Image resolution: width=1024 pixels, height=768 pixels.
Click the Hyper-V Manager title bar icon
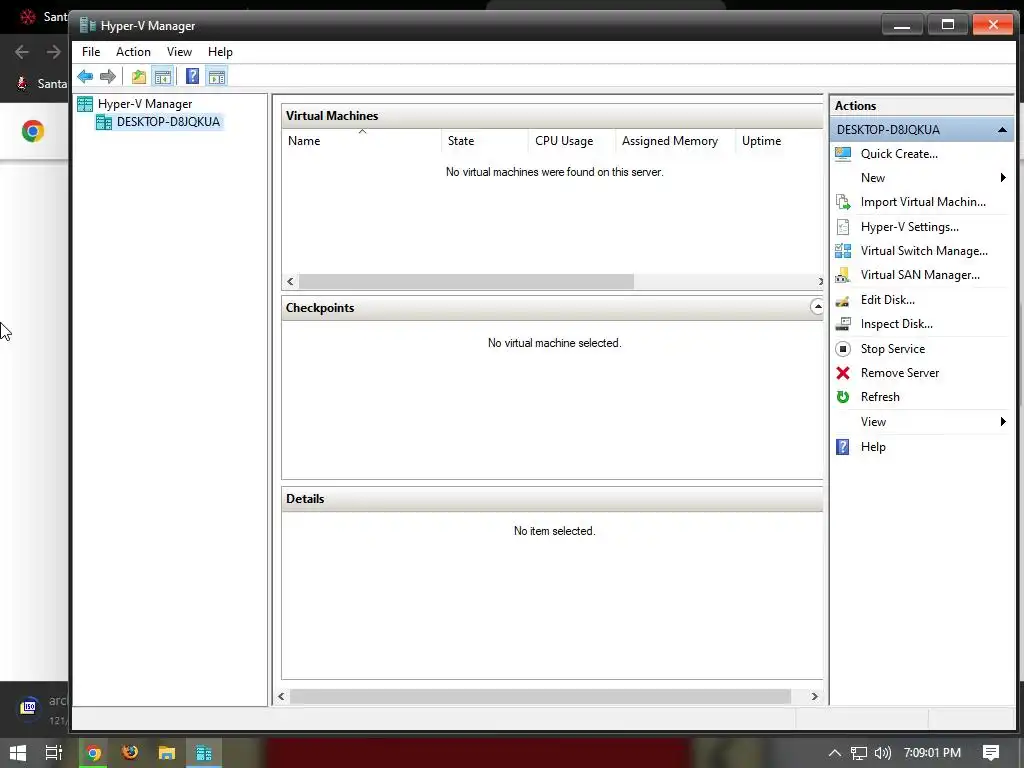(x=88, y=25)
